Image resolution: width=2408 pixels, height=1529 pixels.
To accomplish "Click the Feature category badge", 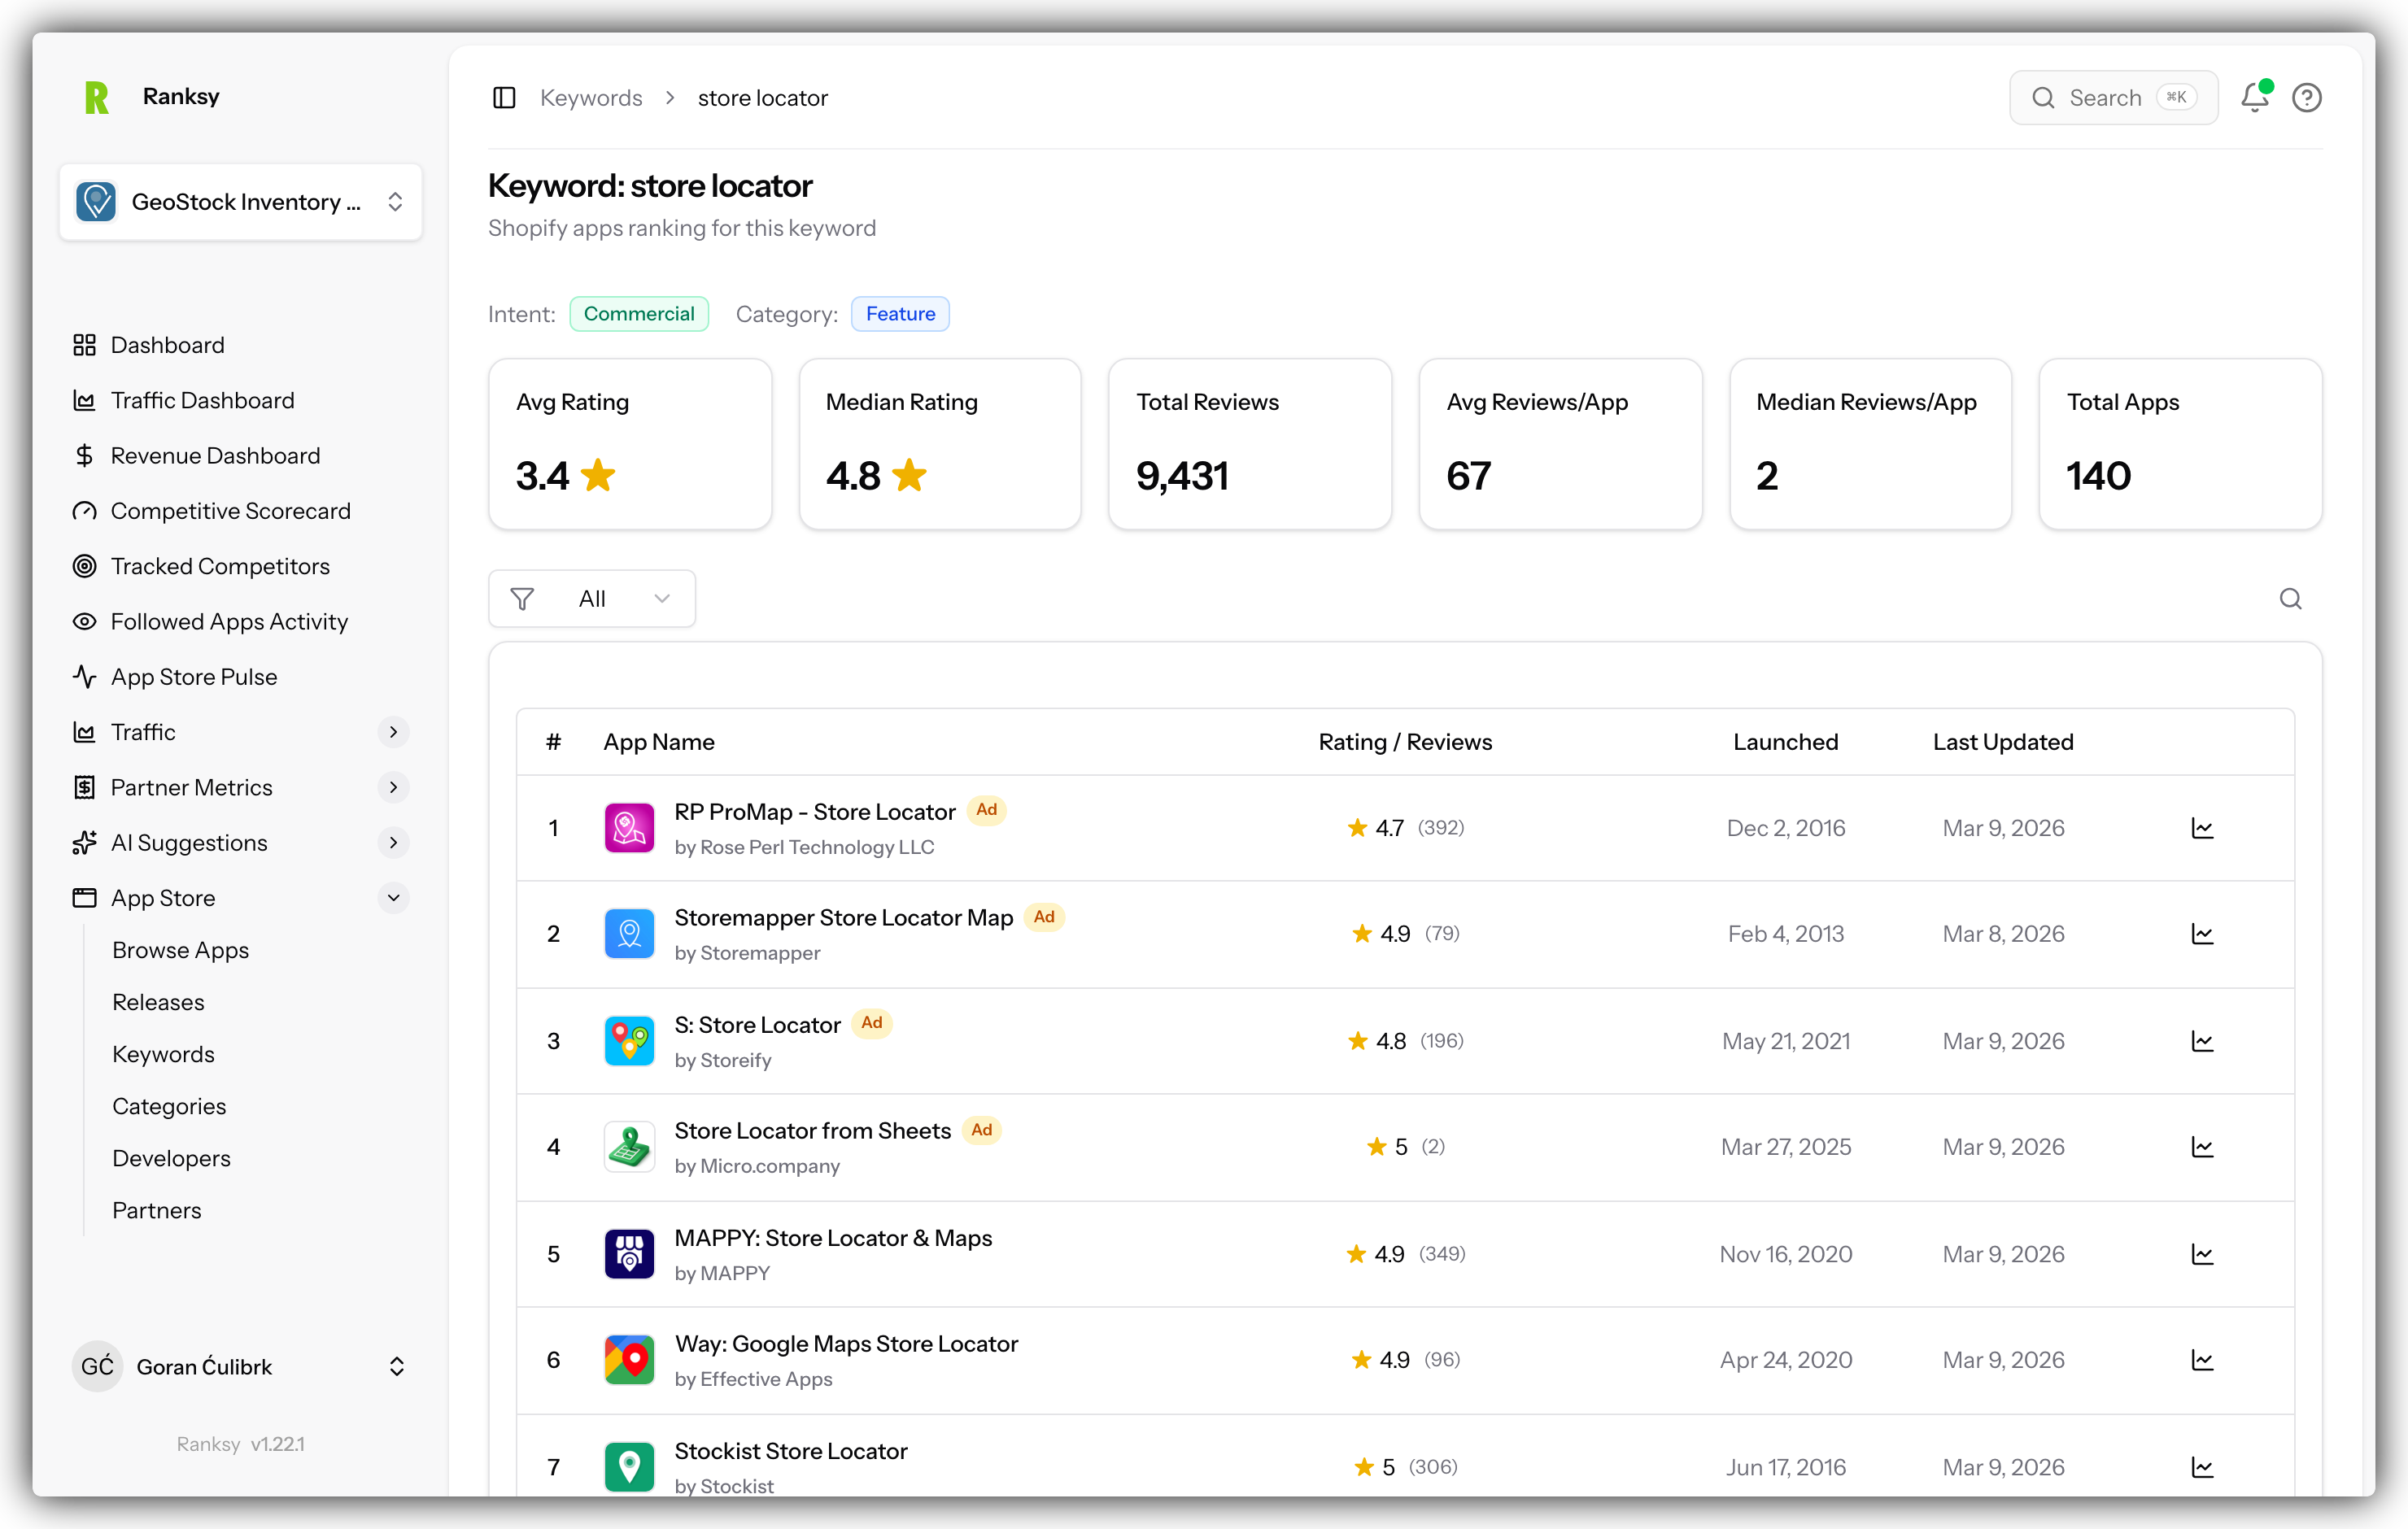I will (900, 314).
